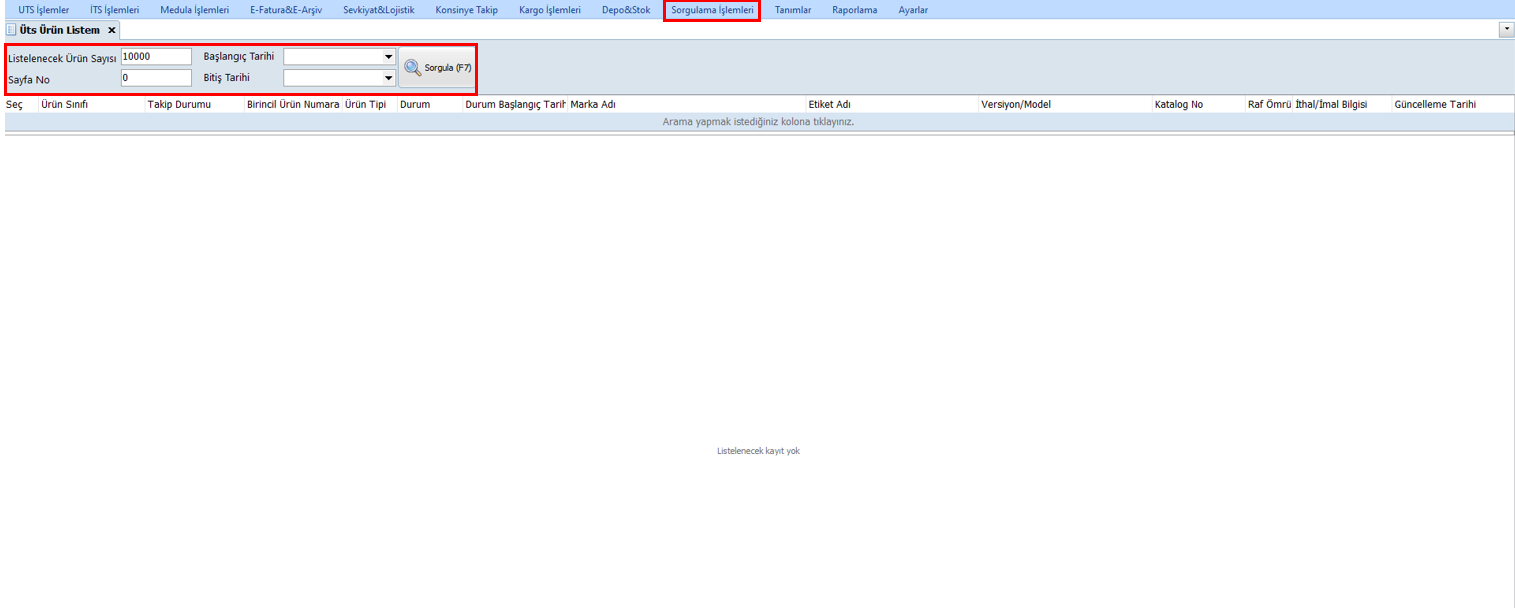The height and width of the screenshot is (608, 1515).
Task: Open the Ayarlar menu
Action: pos(913,10)
